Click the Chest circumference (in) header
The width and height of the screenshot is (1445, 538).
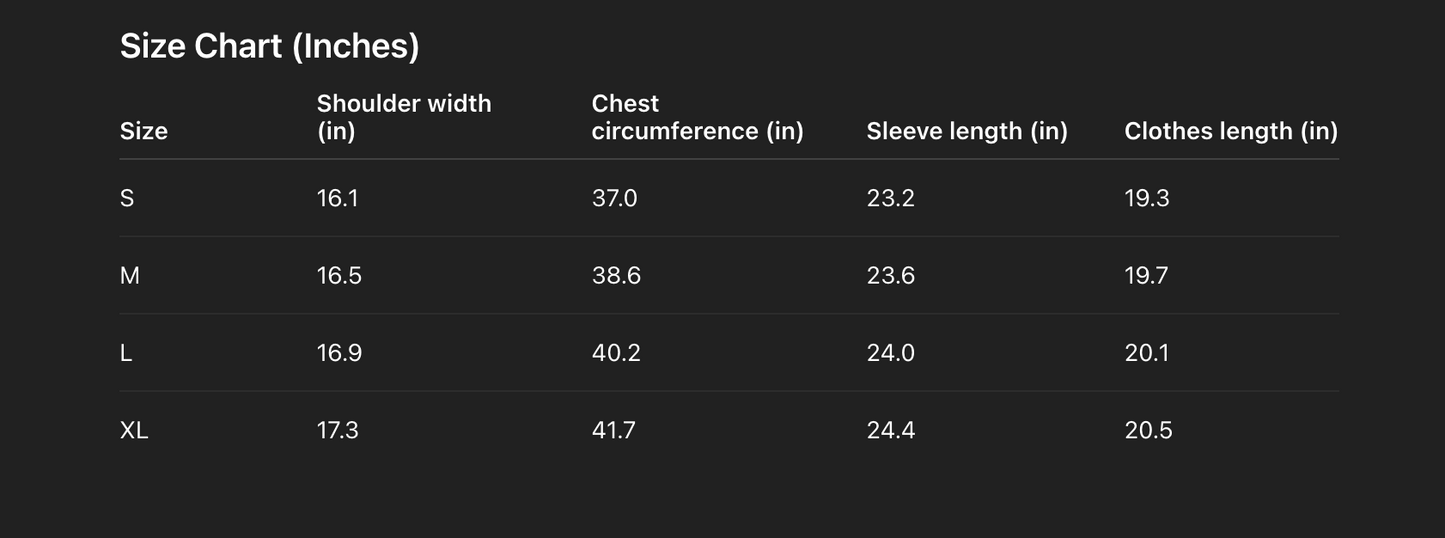(697, 117)
